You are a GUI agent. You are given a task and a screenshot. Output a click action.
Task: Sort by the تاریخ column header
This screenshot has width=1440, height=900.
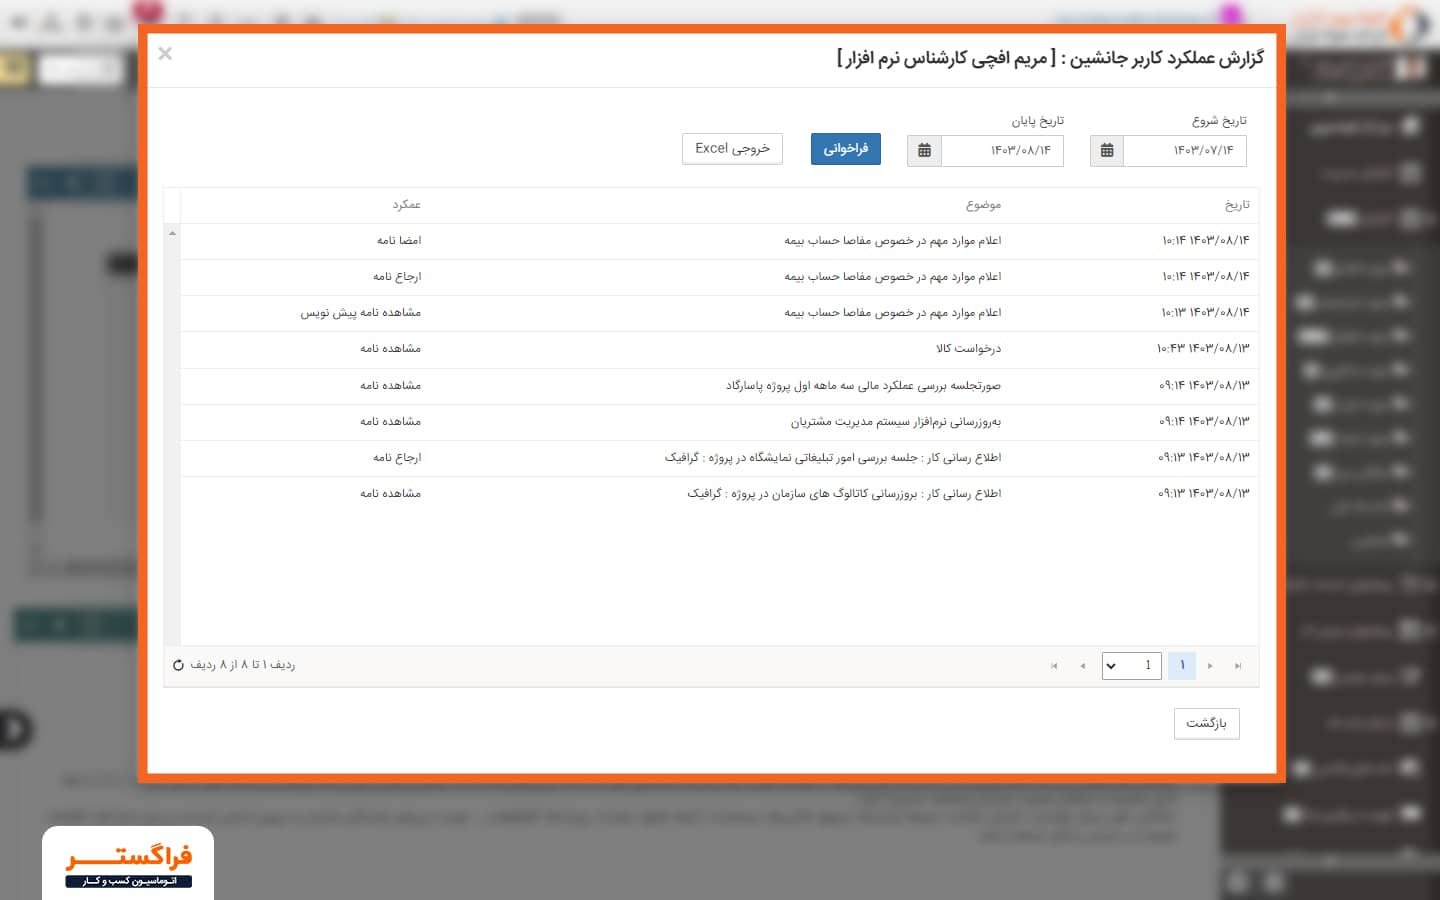click(1237, 205)
